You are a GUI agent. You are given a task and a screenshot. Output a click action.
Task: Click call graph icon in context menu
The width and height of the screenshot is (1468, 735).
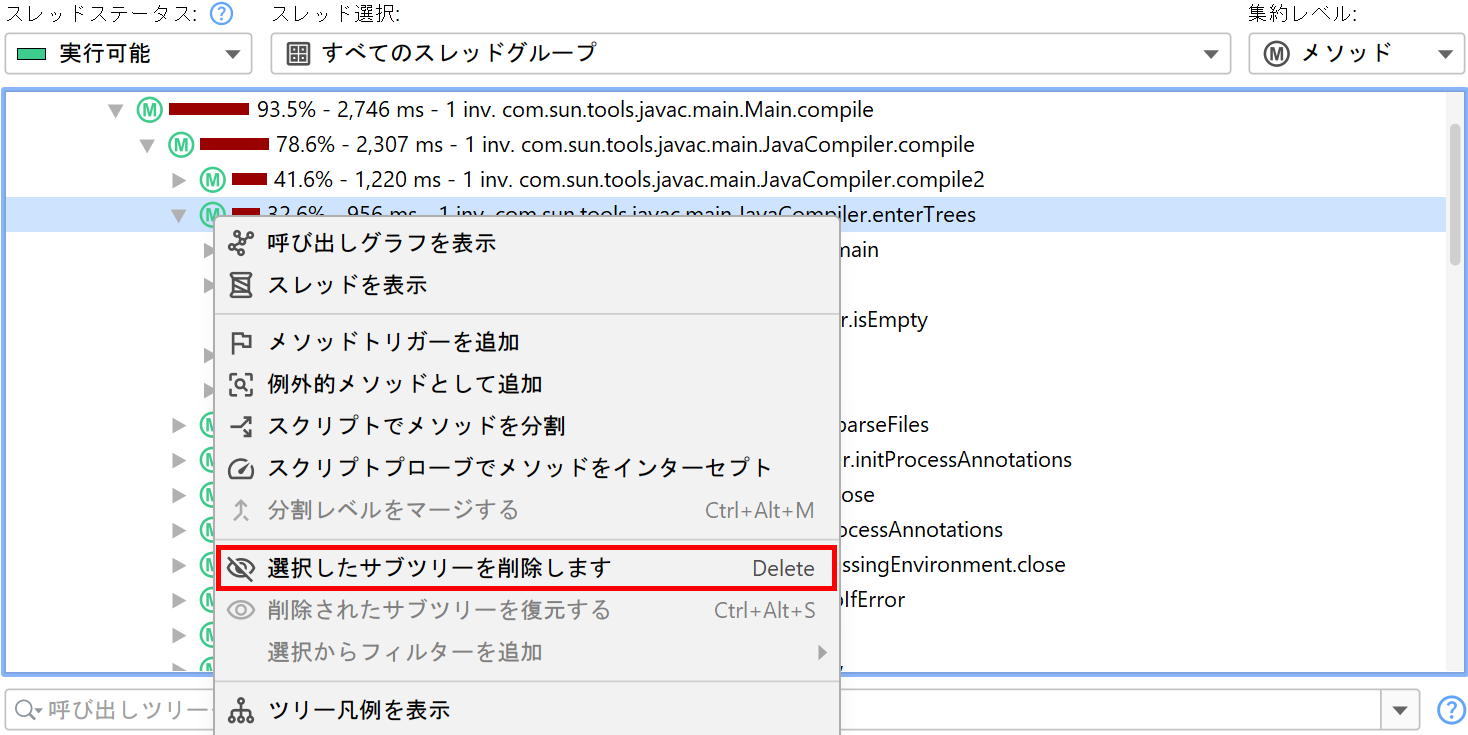[241, 243]
